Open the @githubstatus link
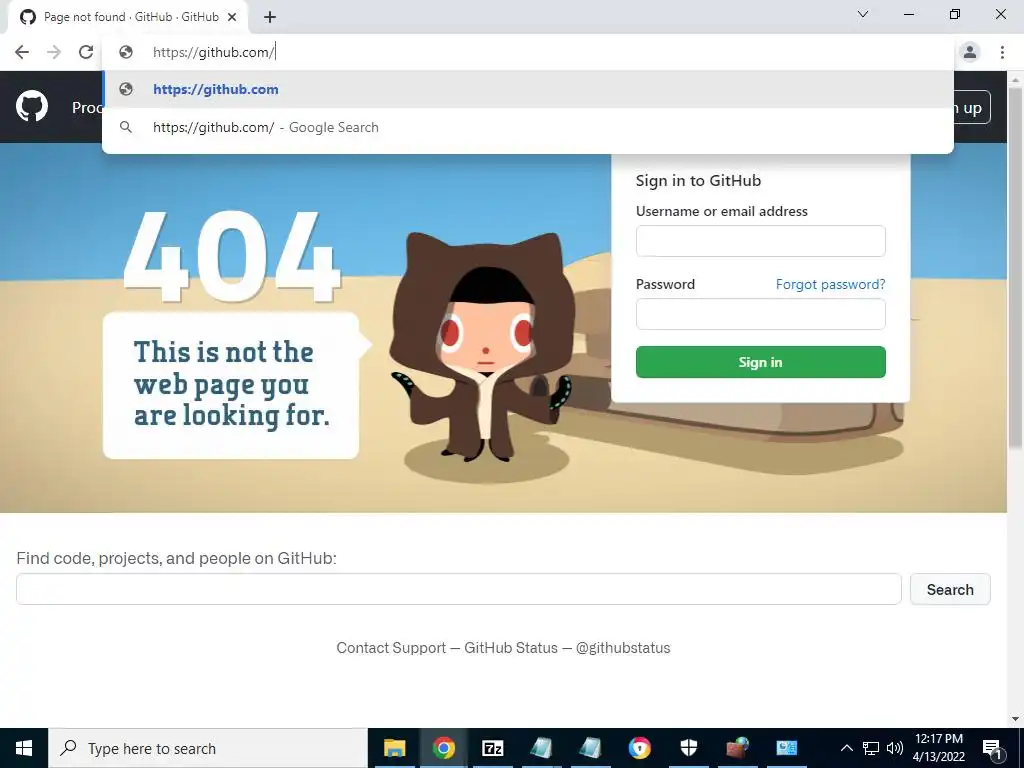The width and height of the screenshot is (1024, 768). click(x=623, y=648)
